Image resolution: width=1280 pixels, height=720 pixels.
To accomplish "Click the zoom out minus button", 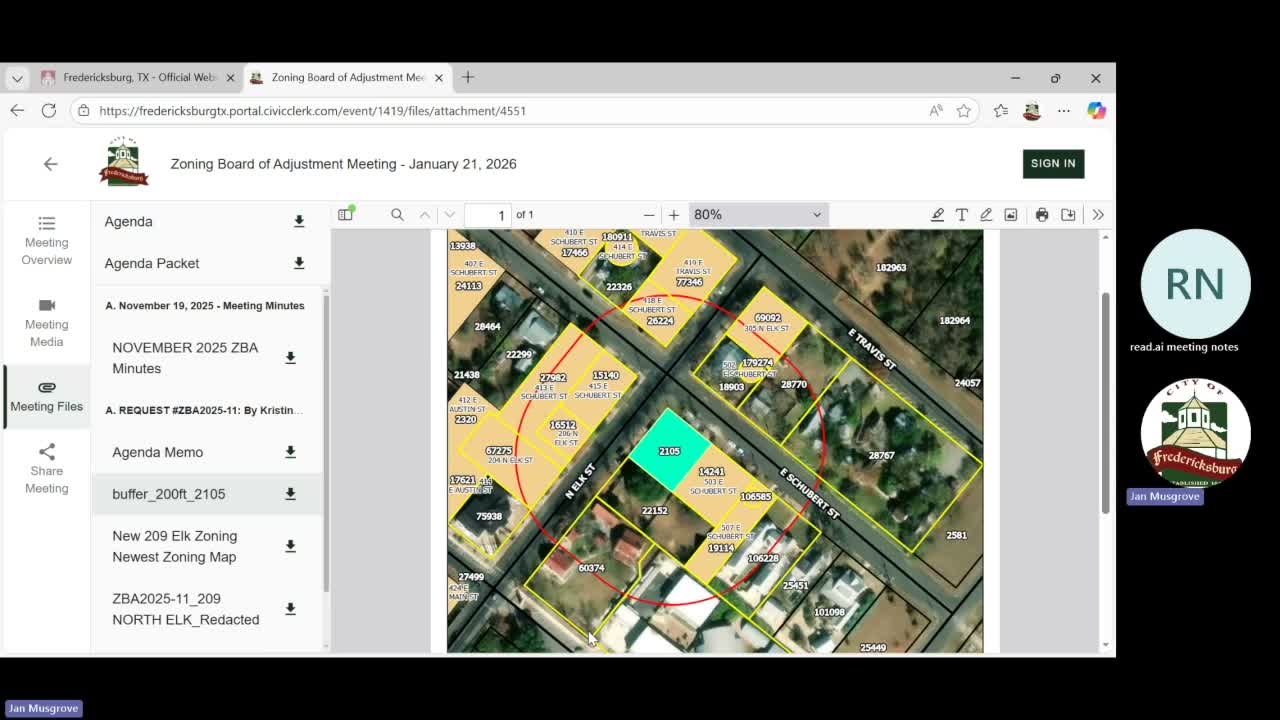I will [x=649, y=214].
